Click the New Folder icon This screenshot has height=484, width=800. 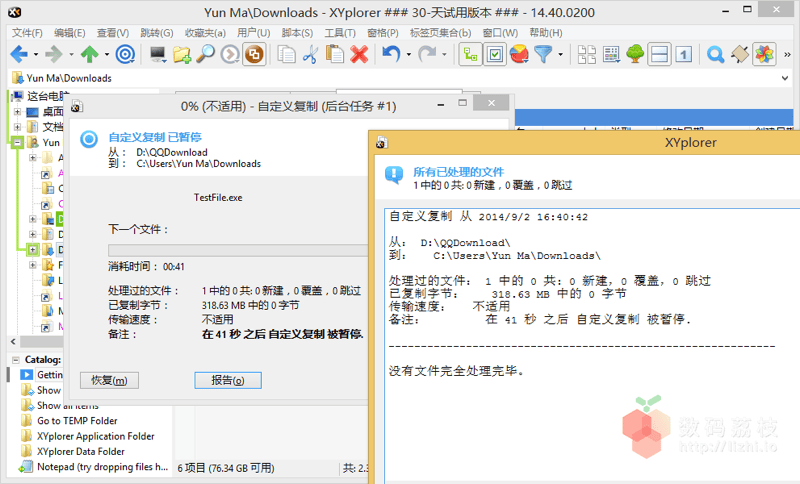(182, 54)
